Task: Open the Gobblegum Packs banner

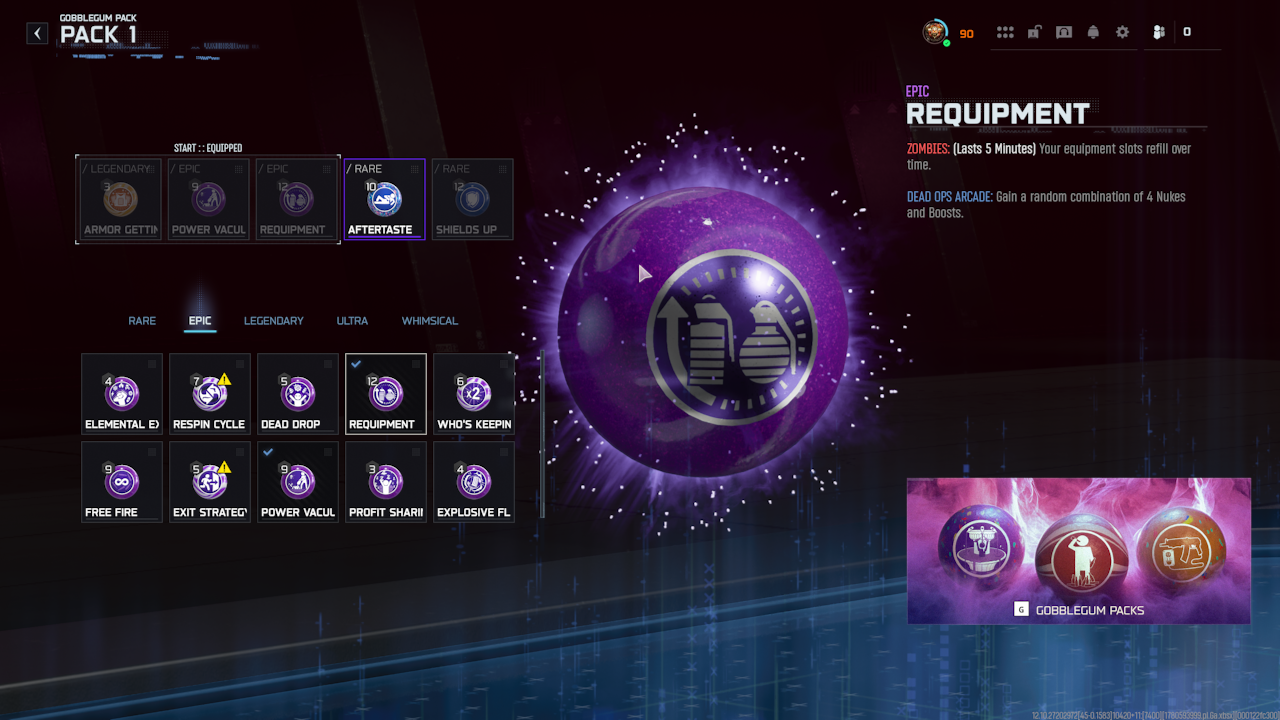Action: click(1079, 551)
